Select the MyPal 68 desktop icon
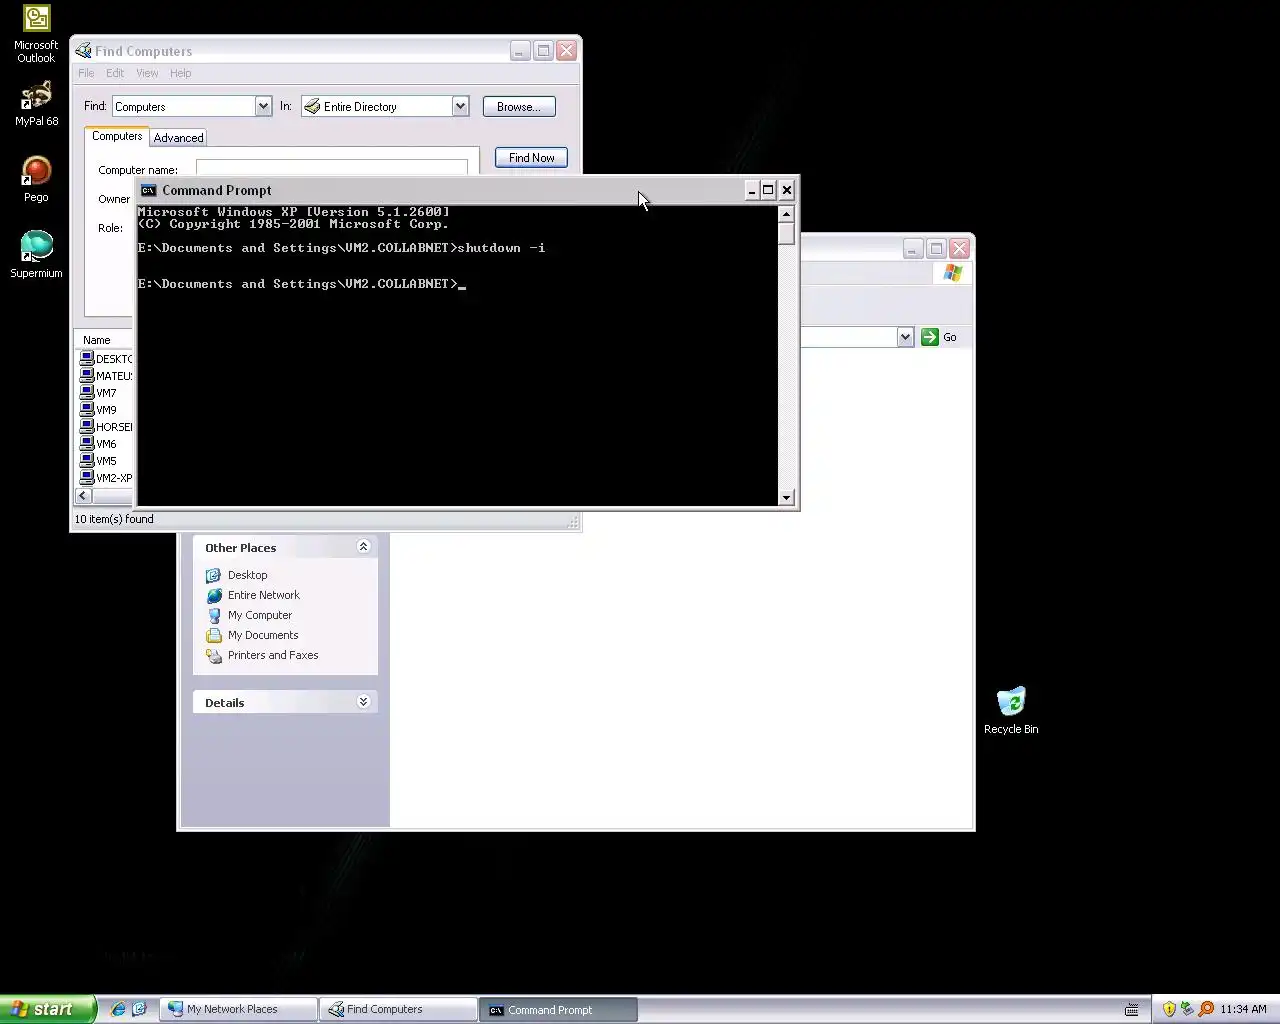 point(36,103)
